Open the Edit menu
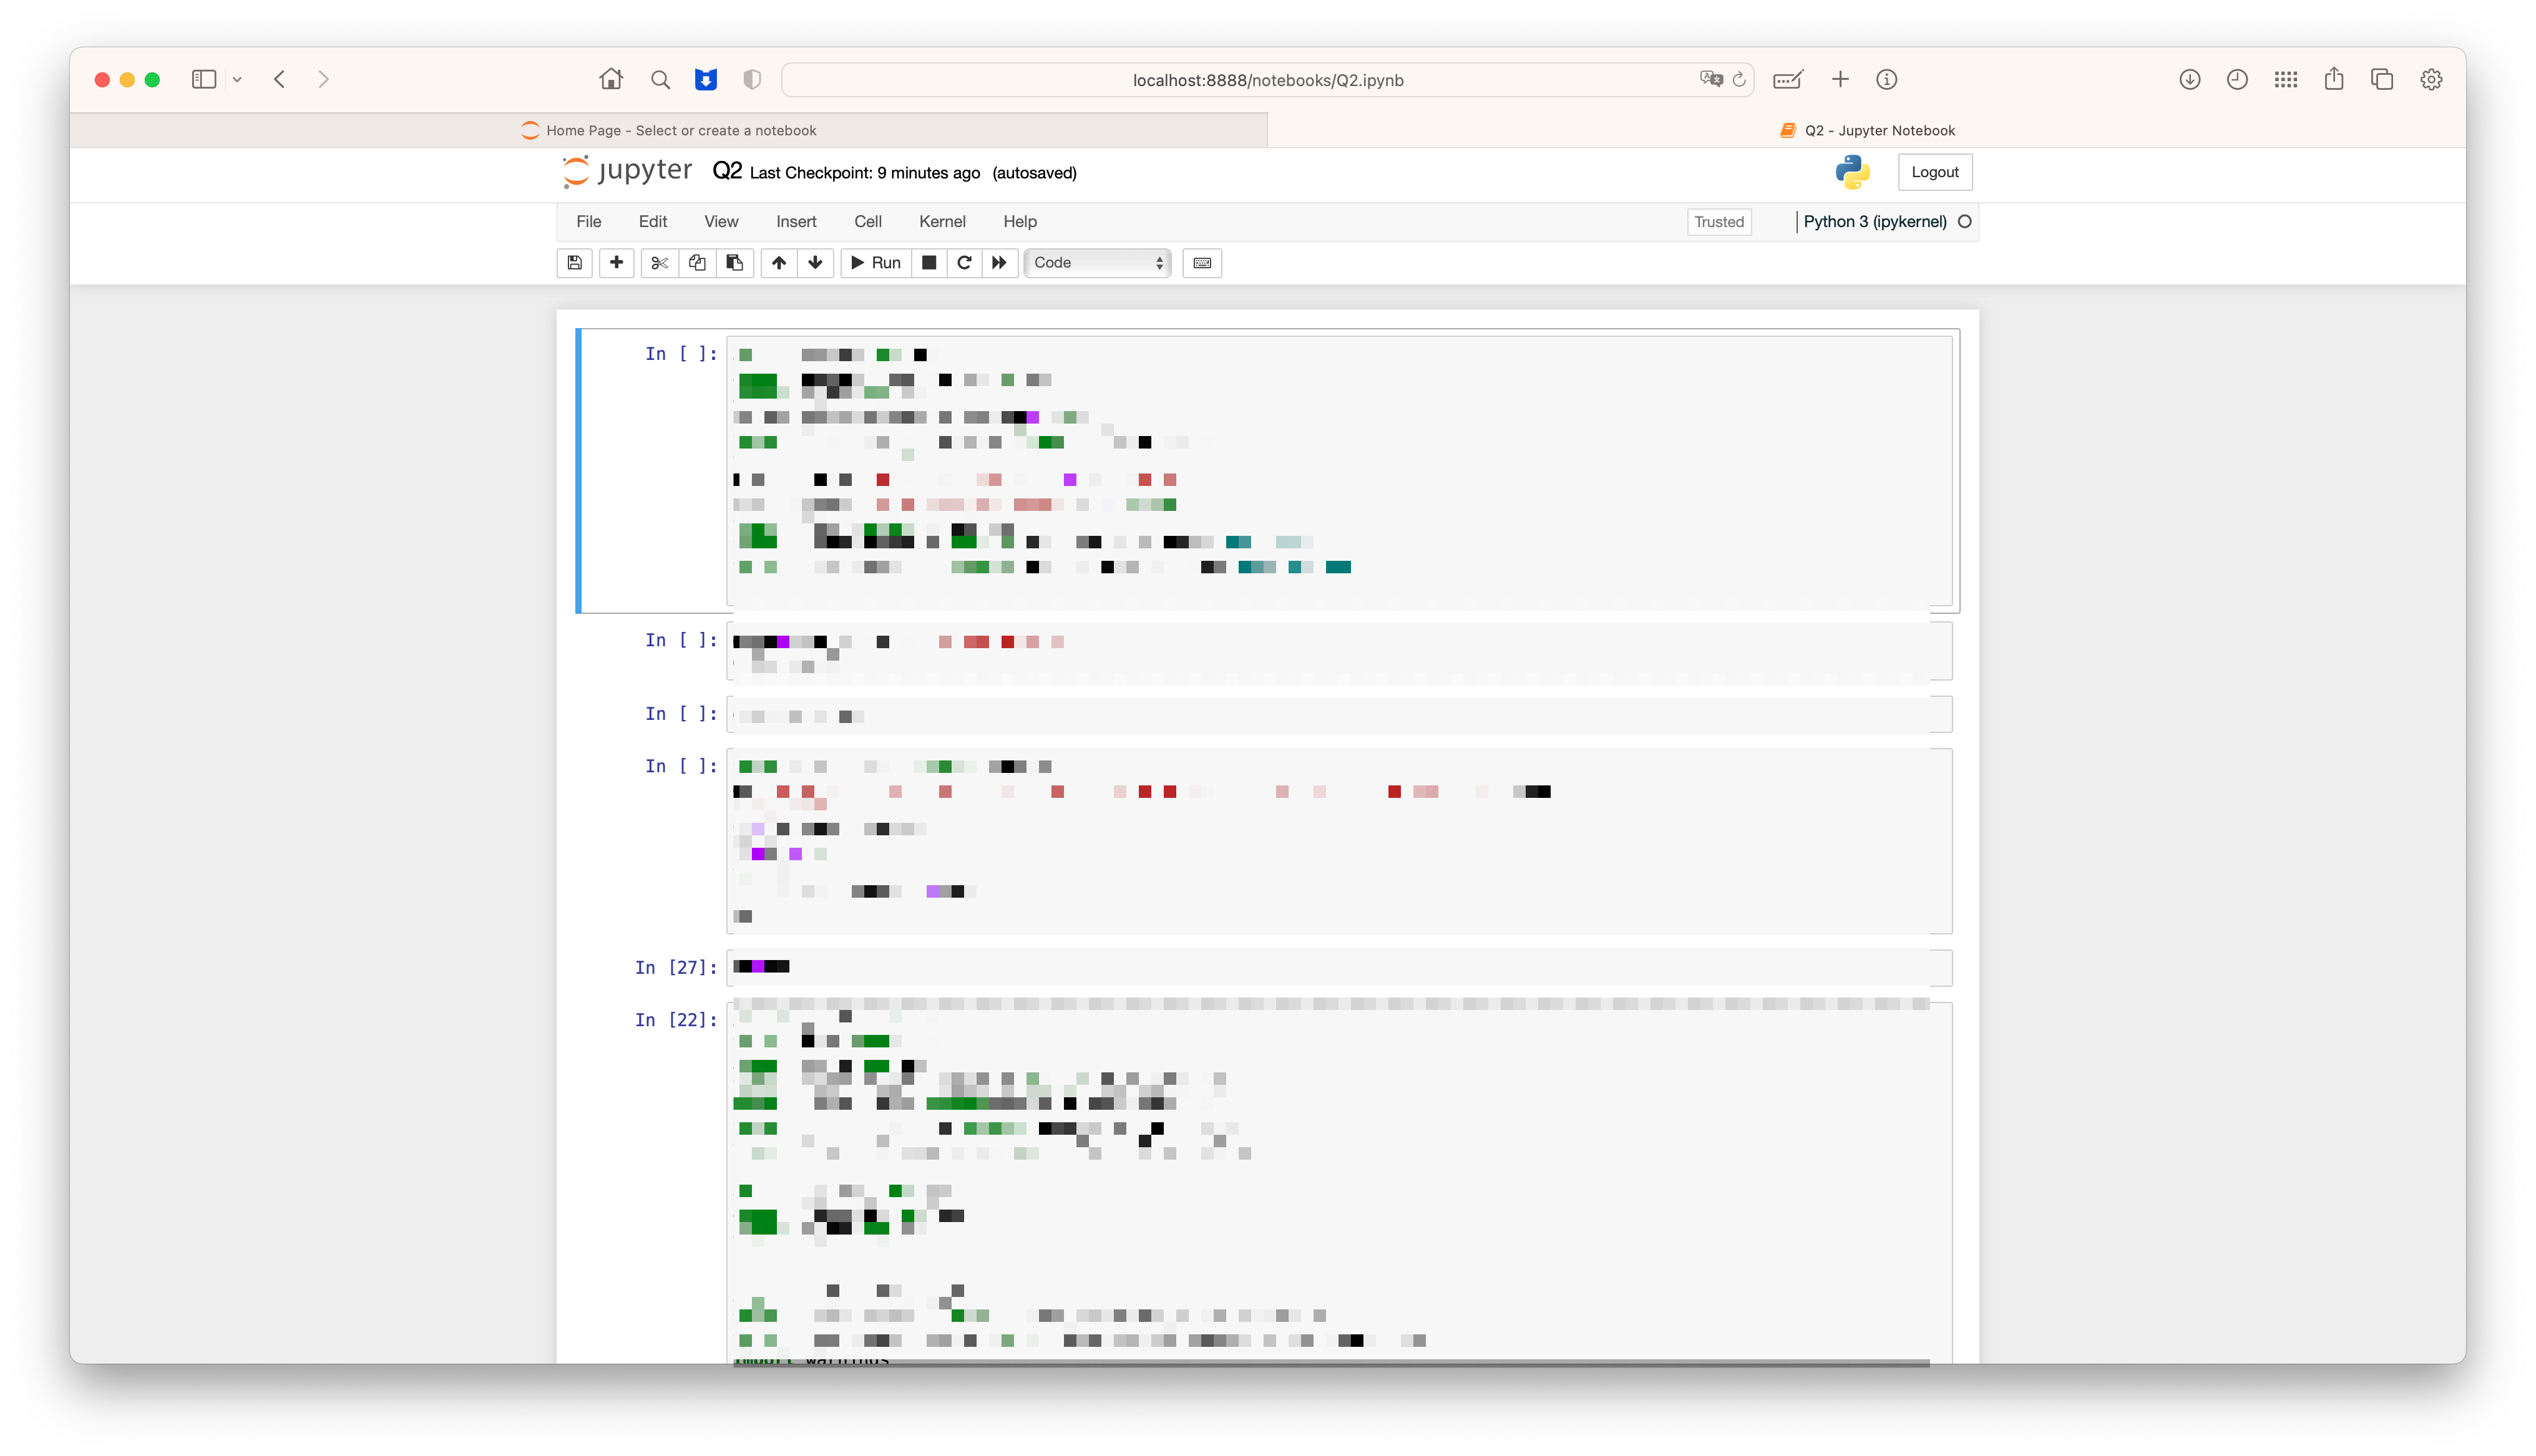This screenshot has width=2536, height=1456. point(652,221)
